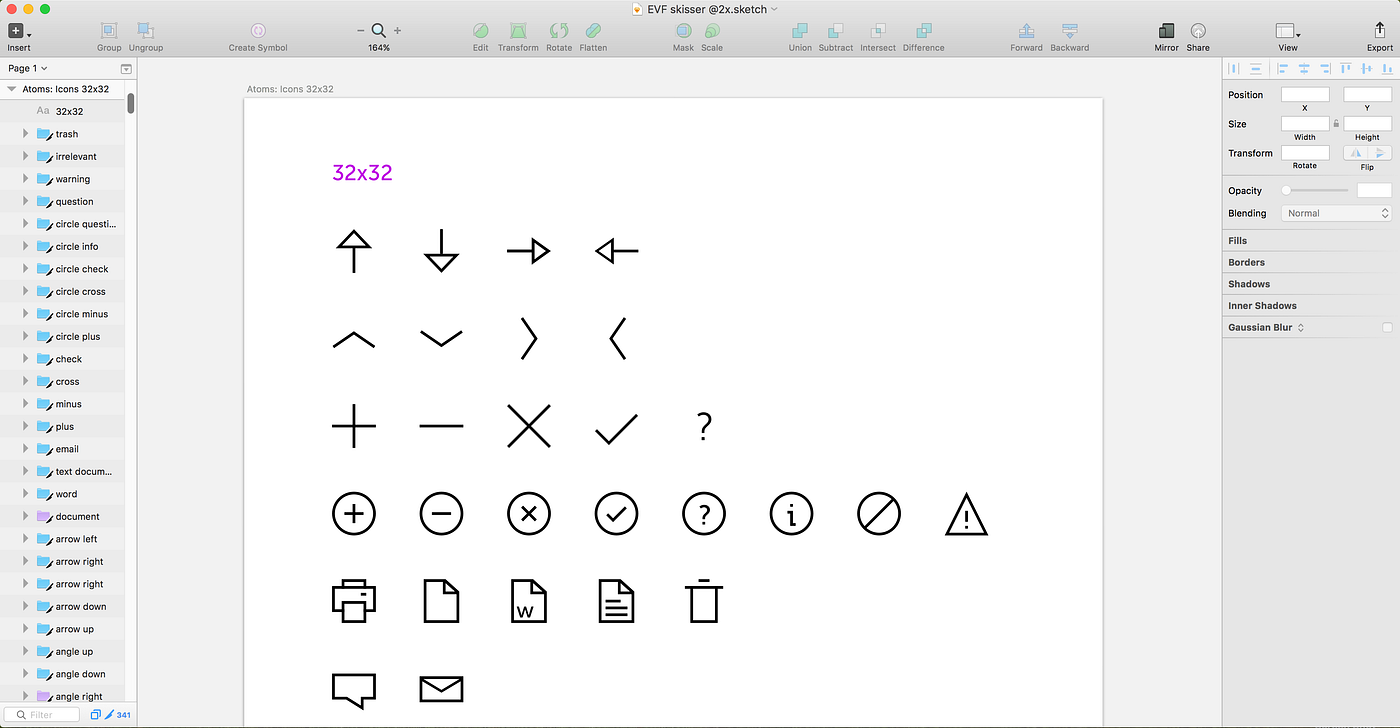Expand the warning layer group

click(x=26, y=178)
